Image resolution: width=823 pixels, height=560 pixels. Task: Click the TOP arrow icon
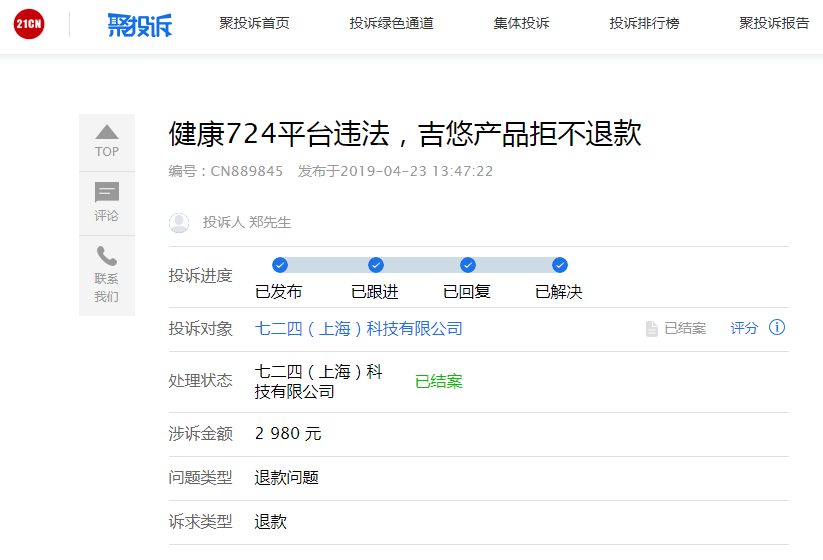tap(107, 132)
